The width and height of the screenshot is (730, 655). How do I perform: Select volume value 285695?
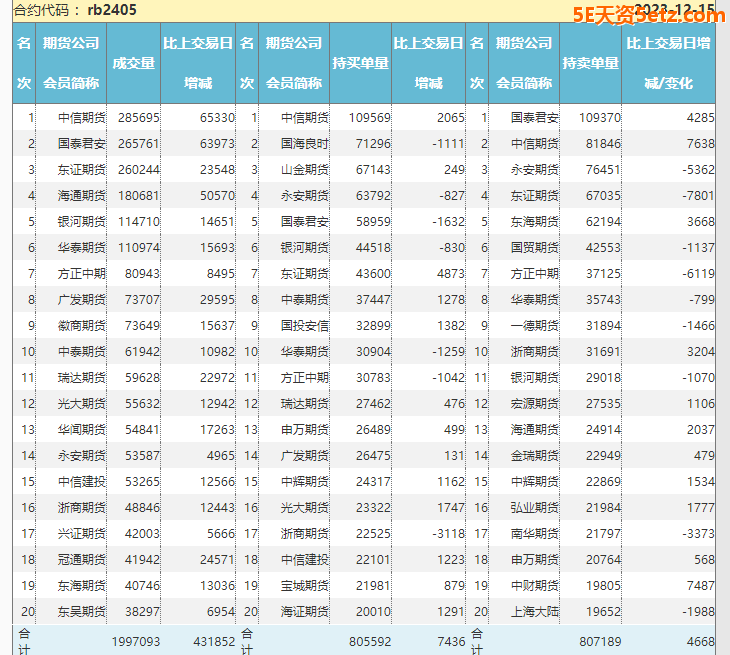tap(139, 118)
